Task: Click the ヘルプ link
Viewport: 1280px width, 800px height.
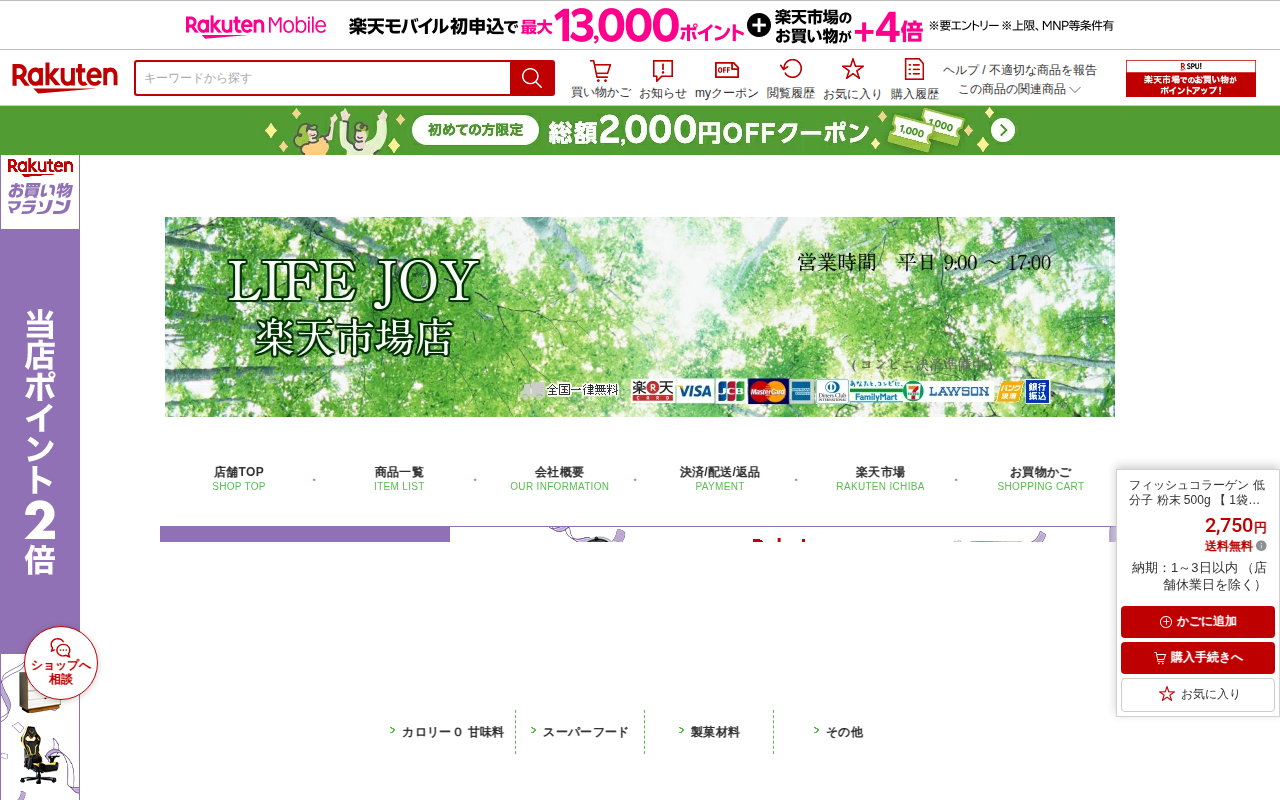Action: tap(961, 70)
